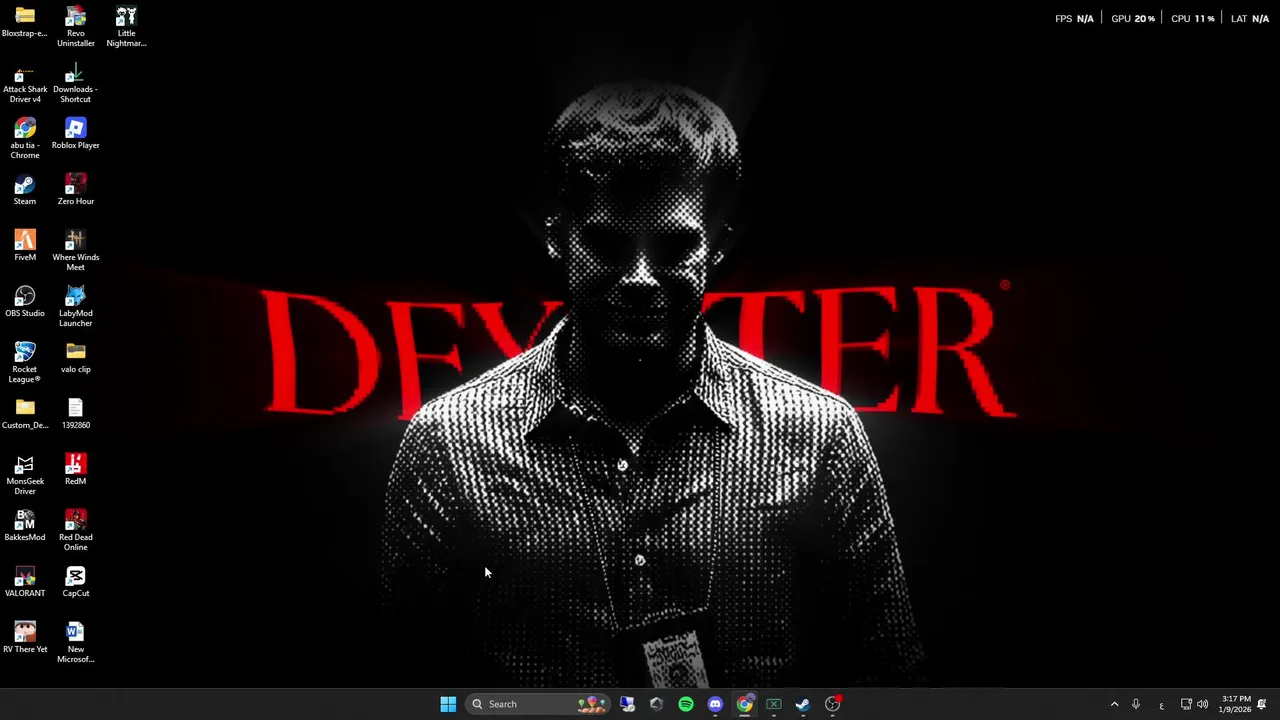The height and width of the screenshot is (720, 1280).
Task: Click the LAT N/A overlay reading
Action: click(x=1250, y=18)
